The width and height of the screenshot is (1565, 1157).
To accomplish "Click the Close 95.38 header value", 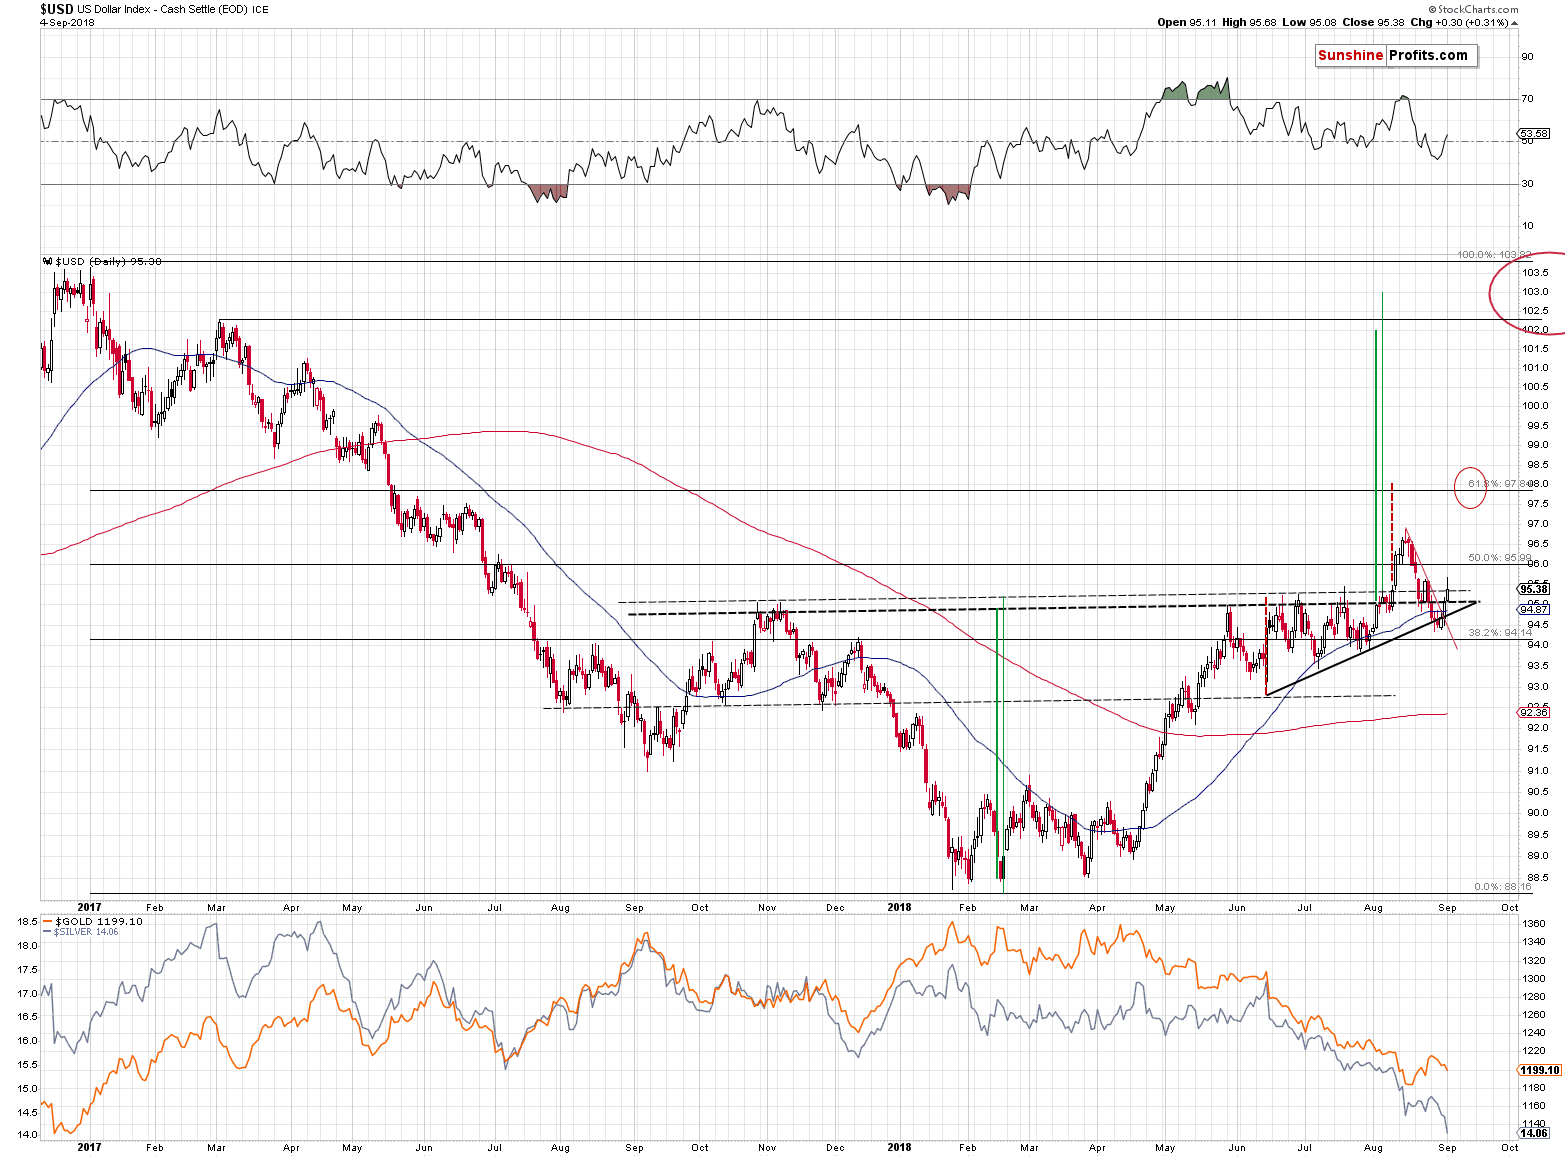I will pos(1372,22).
